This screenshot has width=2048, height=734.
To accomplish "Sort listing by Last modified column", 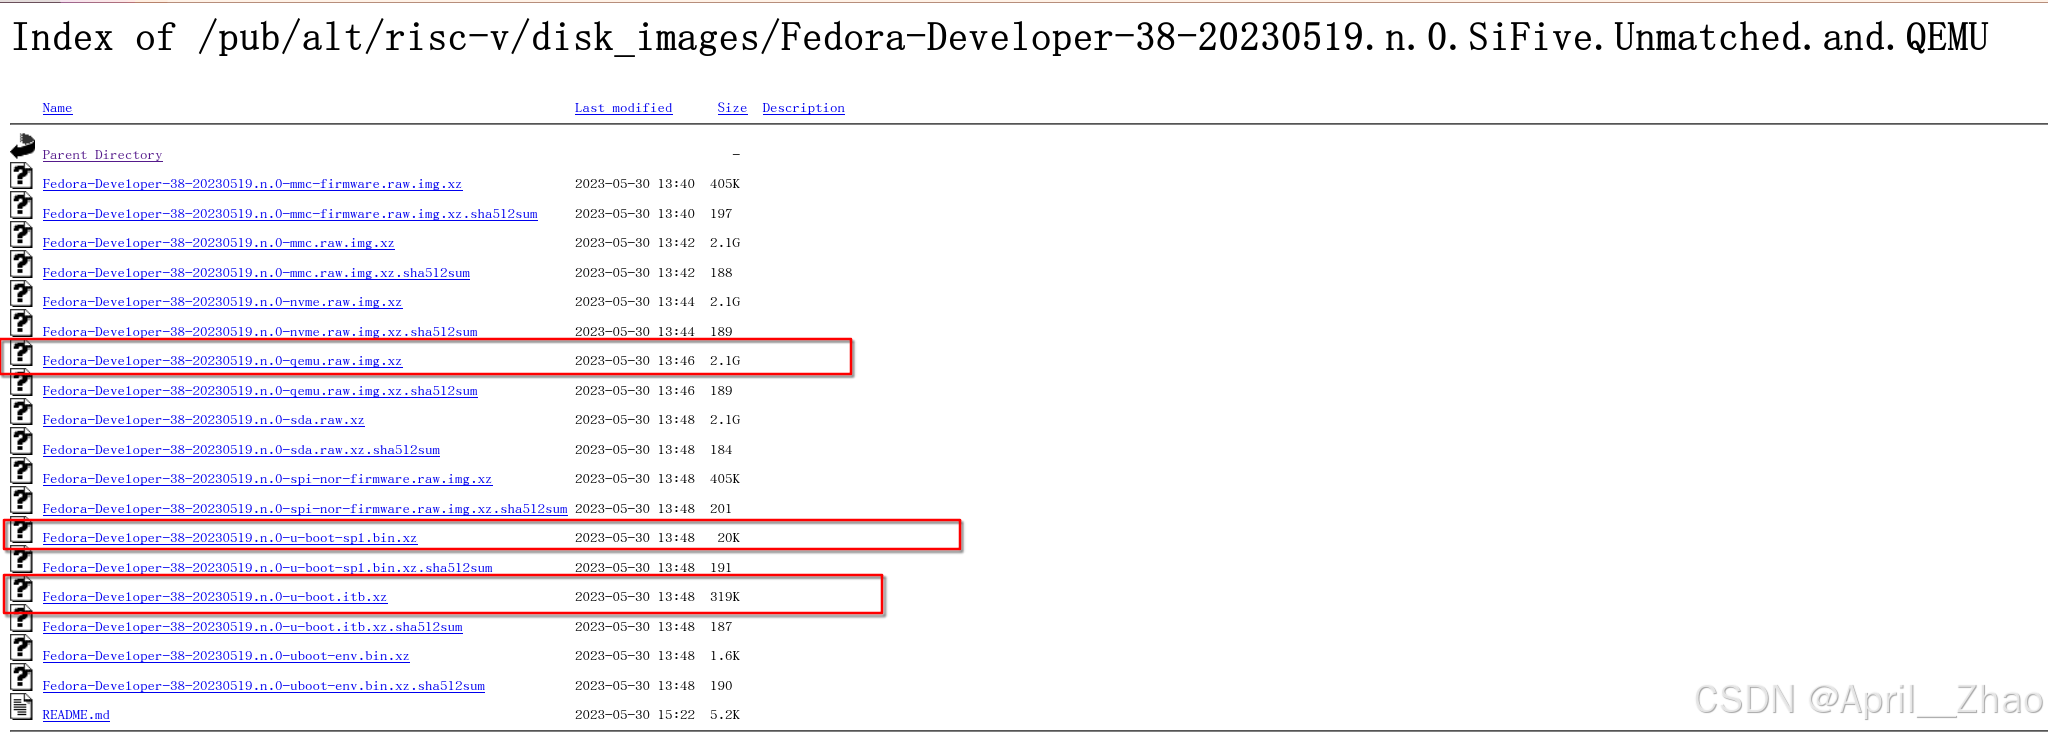I will tap(623, 108).
